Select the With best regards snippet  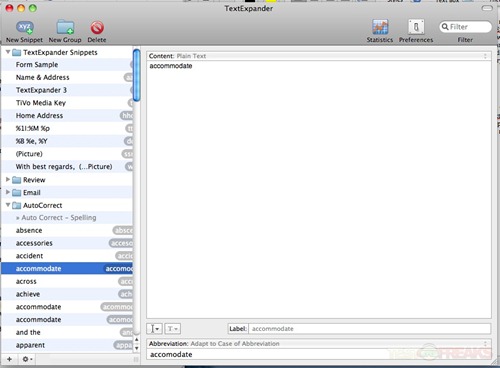(x=67, y=166)
